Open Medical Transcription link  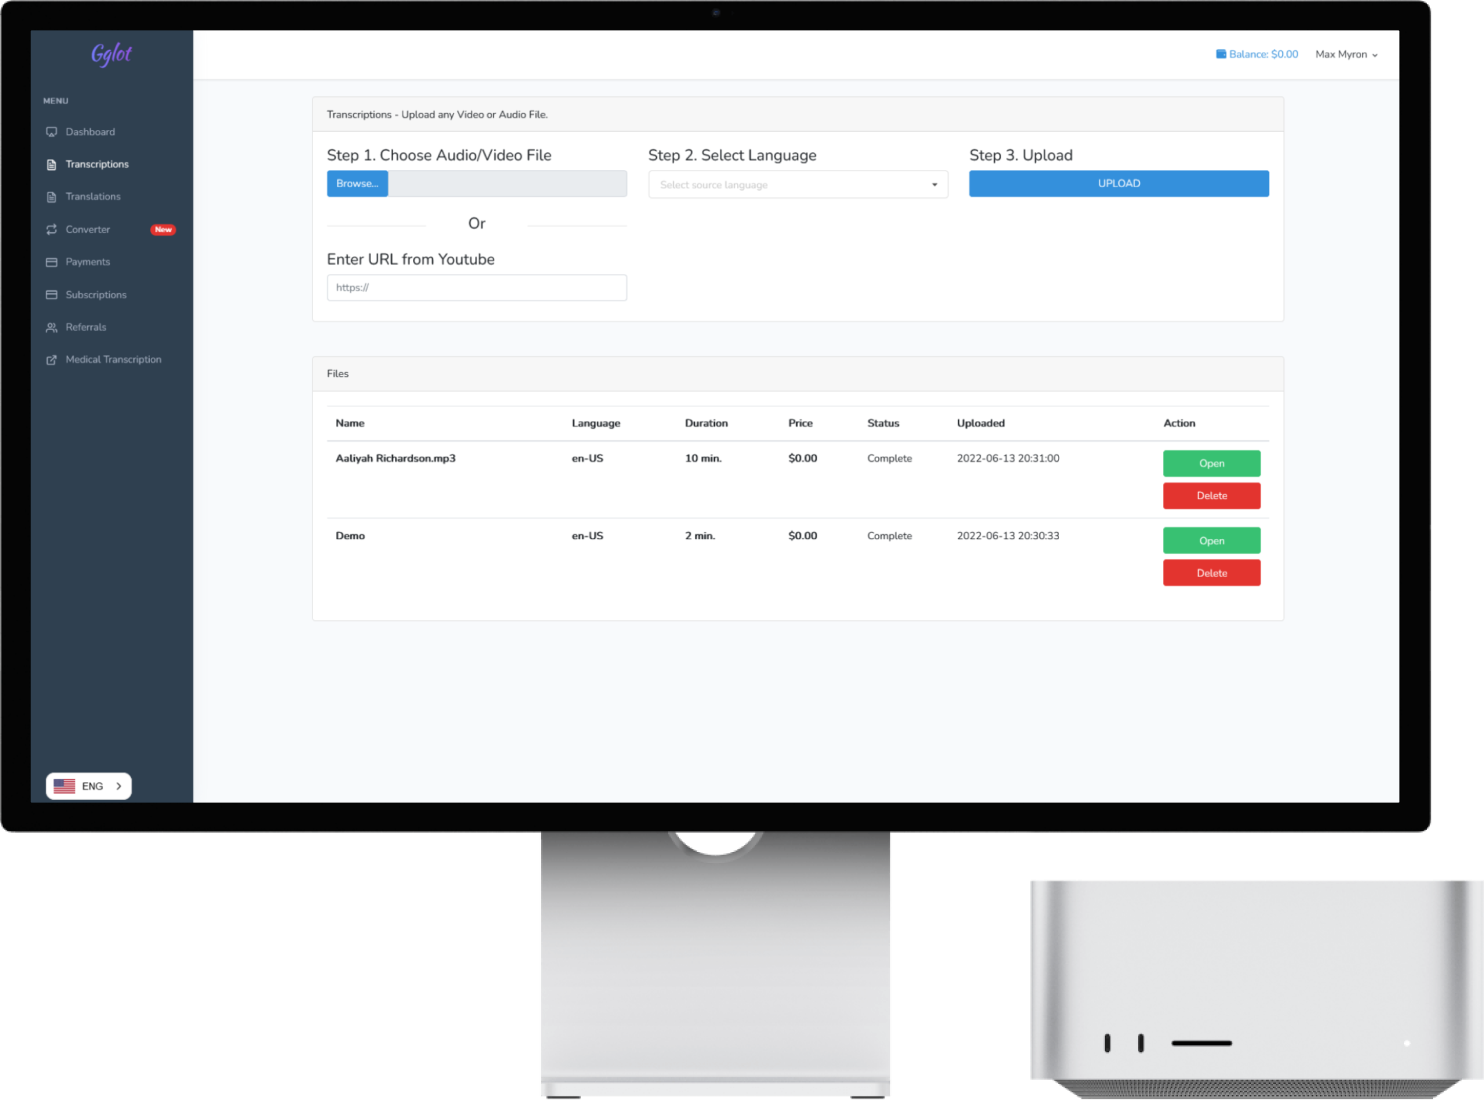pos(113,360)
